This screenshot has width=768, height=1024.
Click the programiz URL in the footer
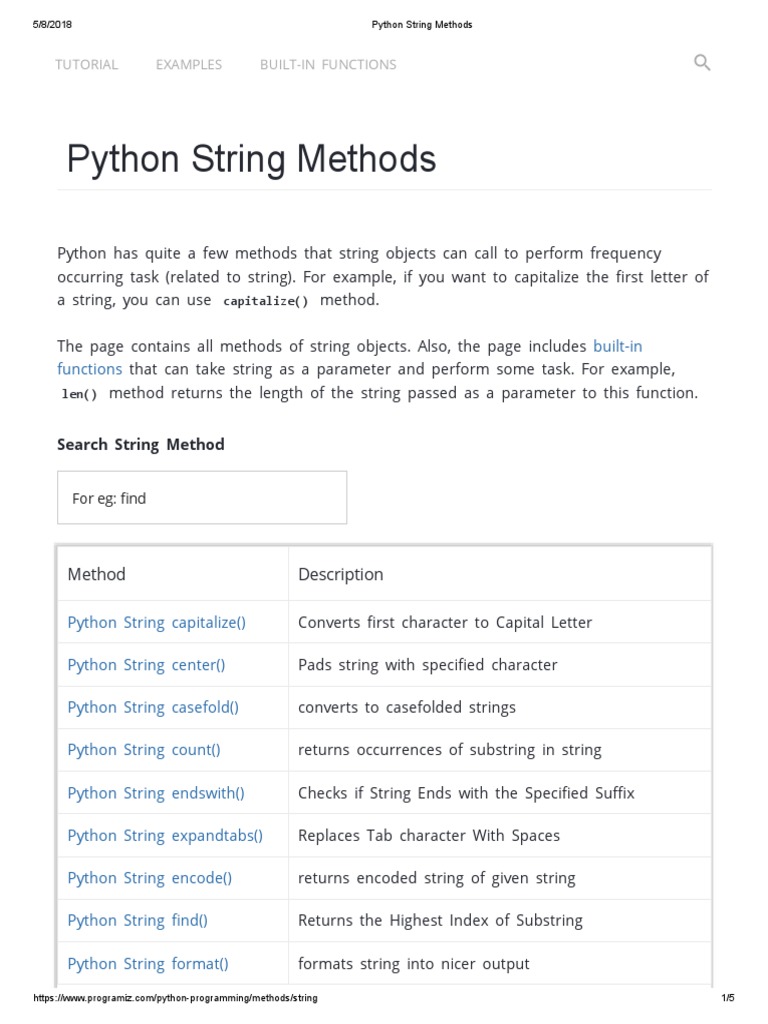pos(176,998)
